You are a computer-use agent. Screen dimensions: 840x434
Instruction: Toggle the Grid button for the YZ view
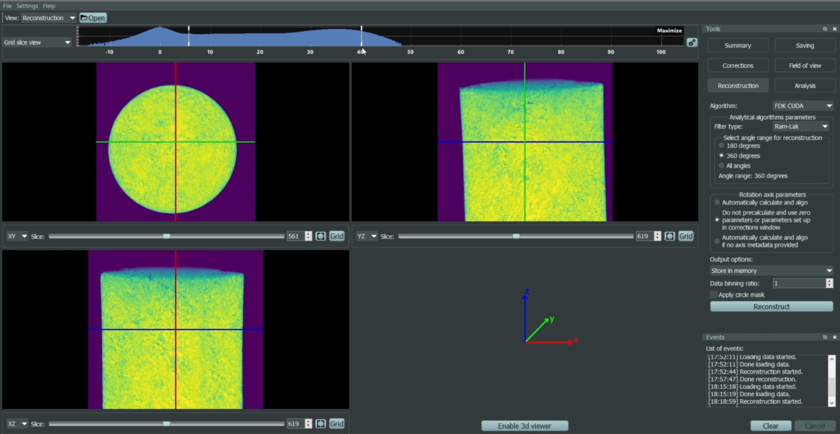[x=686, y=236]
